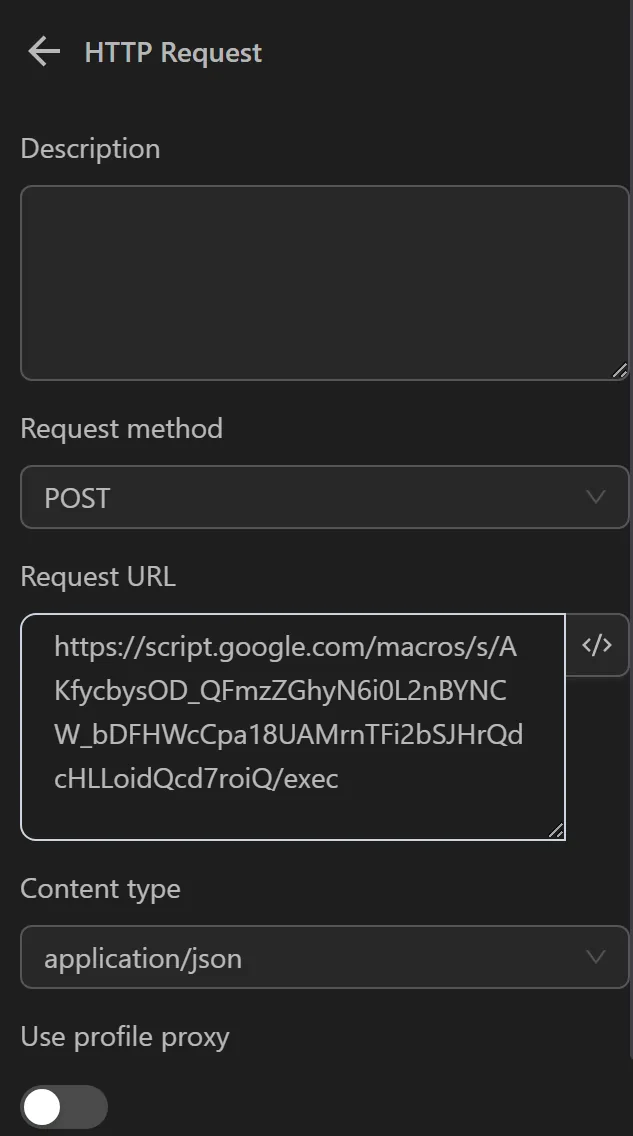Click the dropdown chevron on Request method
The image size is (633, 1136).
[x=596, y=497]
